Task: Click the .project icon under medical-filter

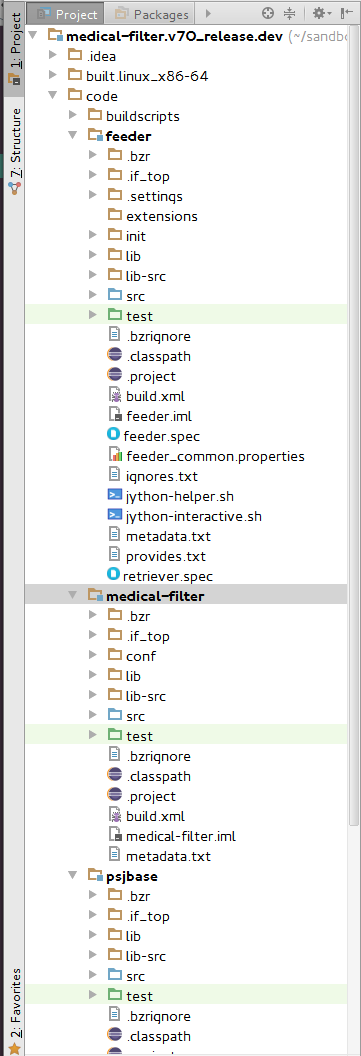Action: point(114,796)
